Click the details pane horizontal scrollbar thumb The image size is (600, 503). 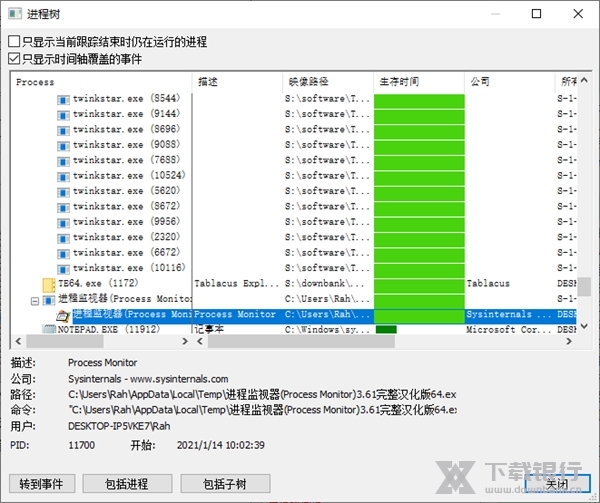click(x=301, y=341)
